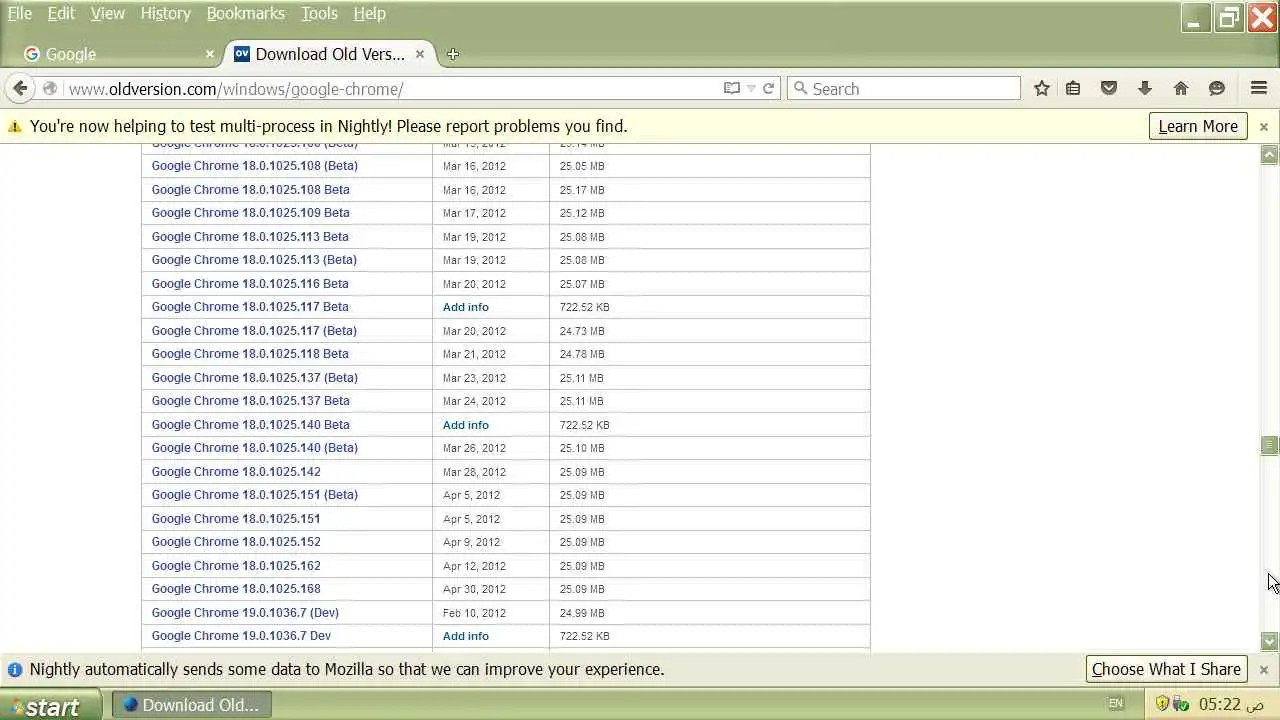Show bookmarks list icon
Image resolution: width=1280 pixels, height=720 pixels.
[1073, 88]
